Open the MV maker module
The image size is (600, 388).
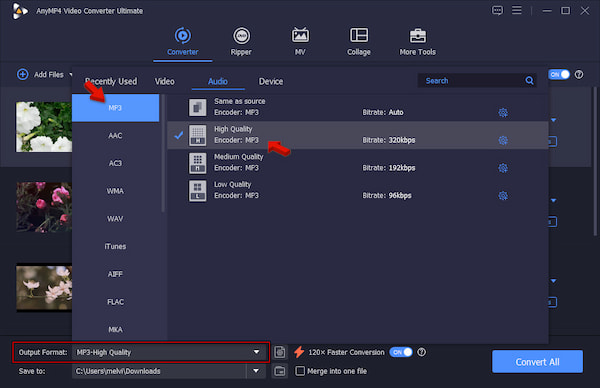300,41
